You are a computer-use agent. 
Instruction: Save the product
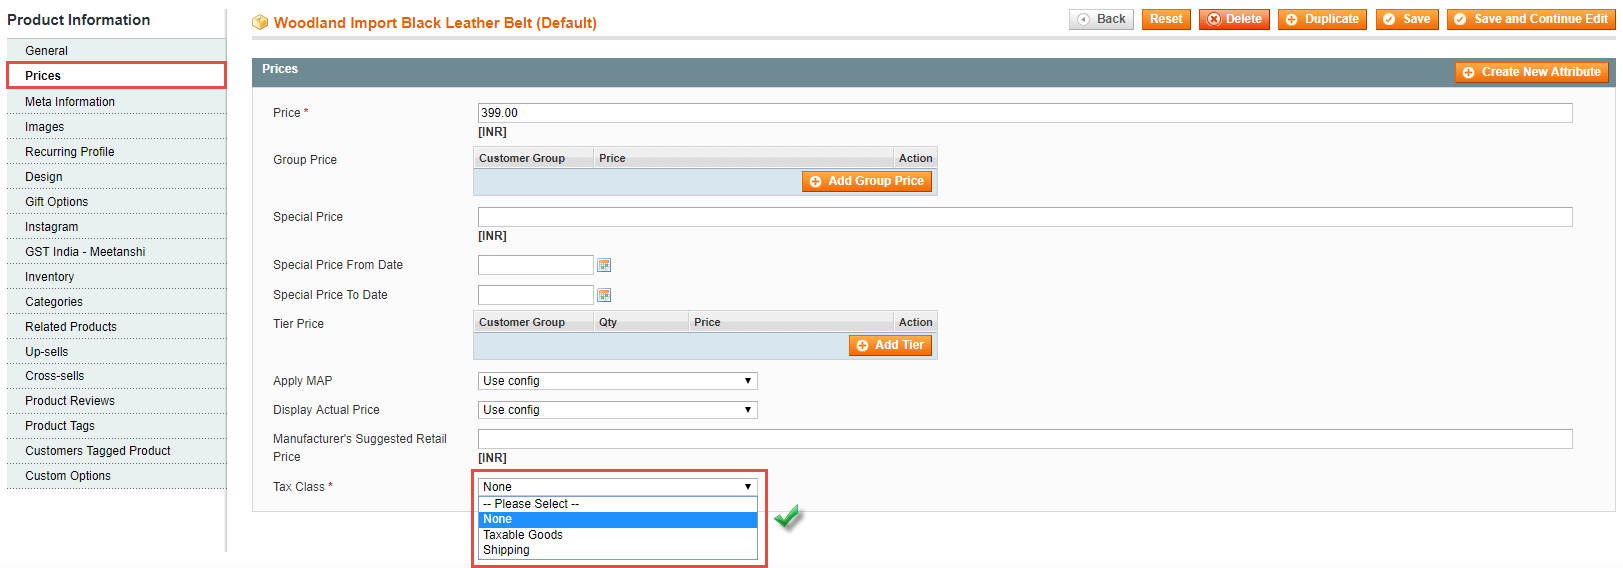[x=1407, y=19]
